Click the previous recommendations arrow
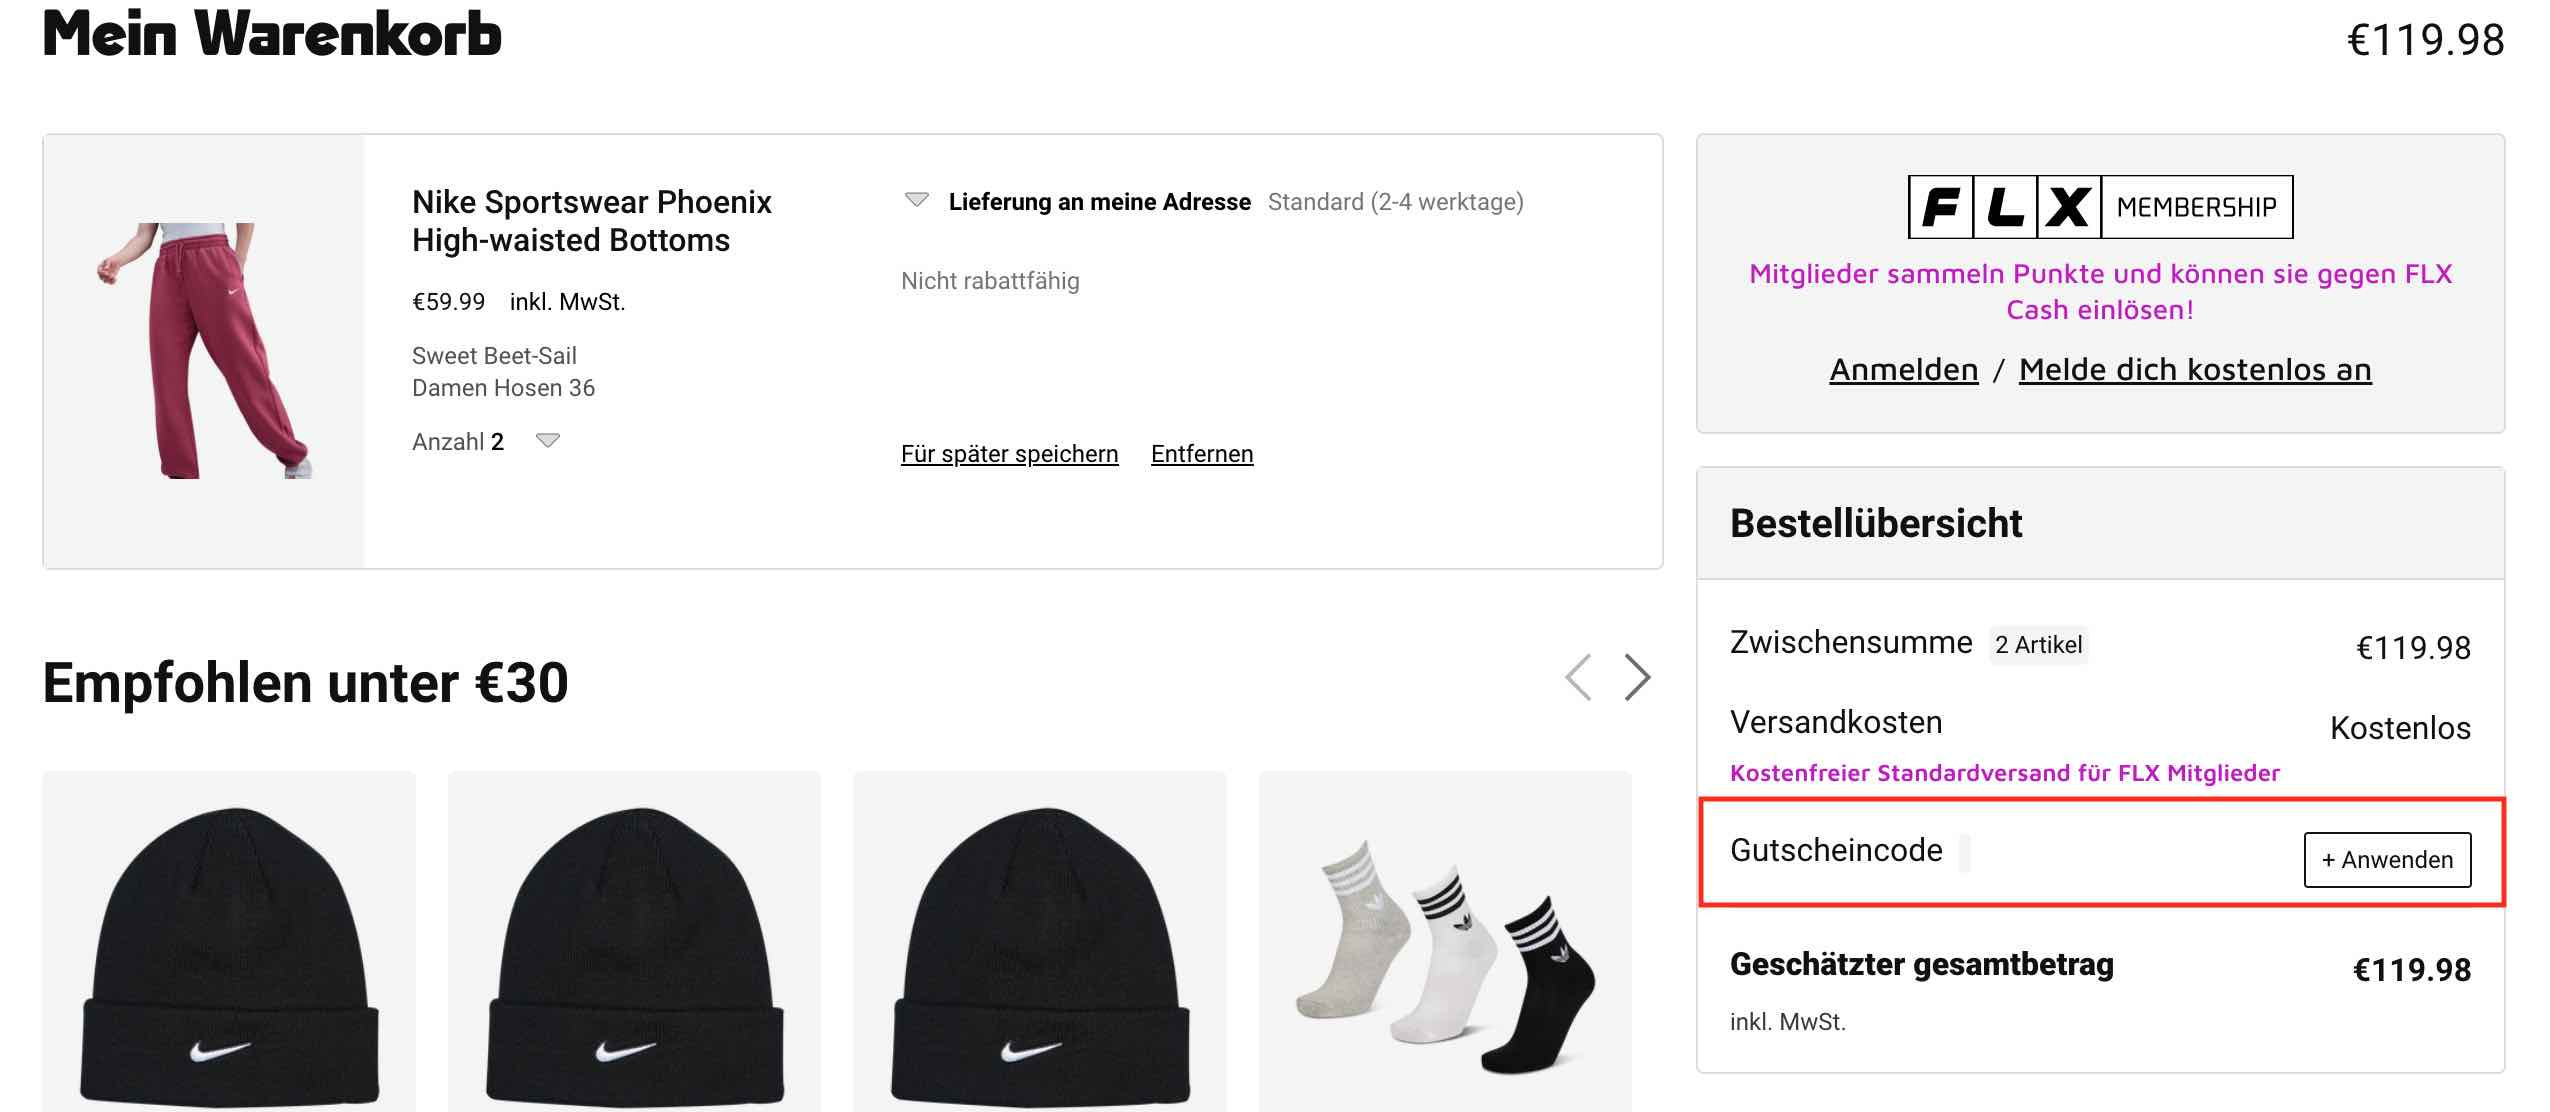This screenshot has width=2550, height=1112. pyautogui.click(x=1579, y=678)
